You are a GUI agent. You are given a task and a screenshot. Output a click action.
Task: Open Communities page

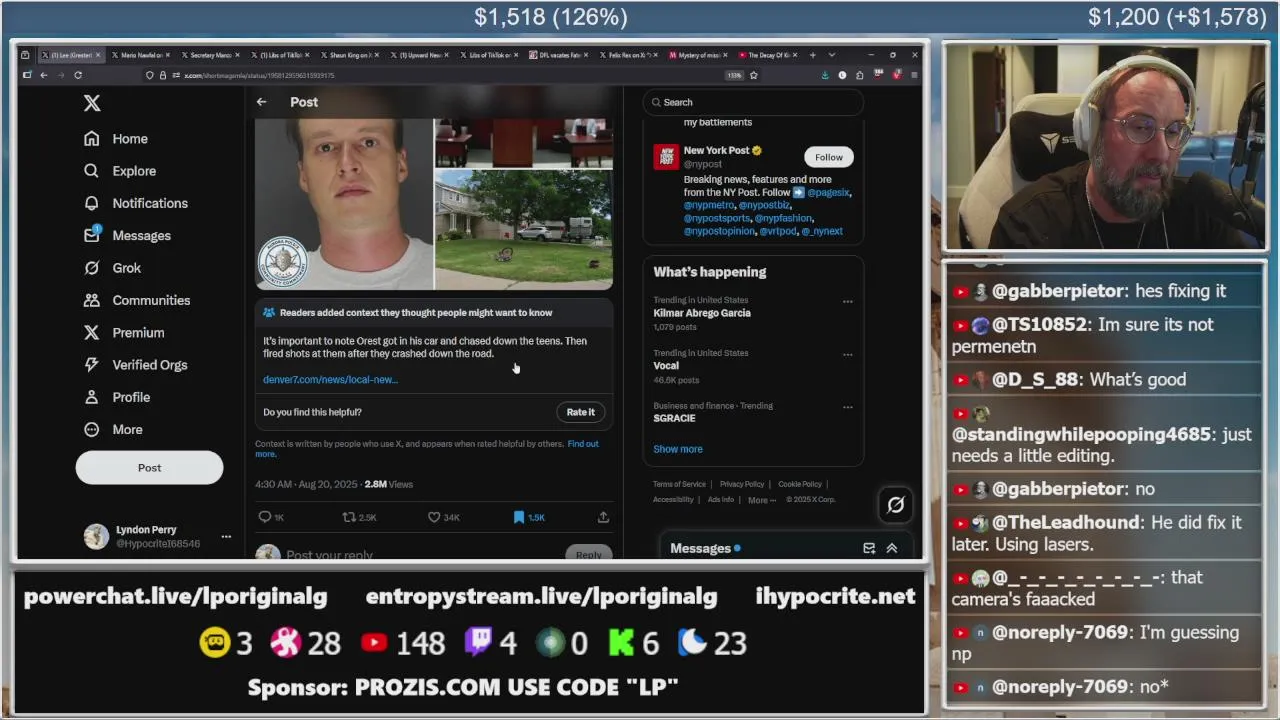(x=137, y=300)
